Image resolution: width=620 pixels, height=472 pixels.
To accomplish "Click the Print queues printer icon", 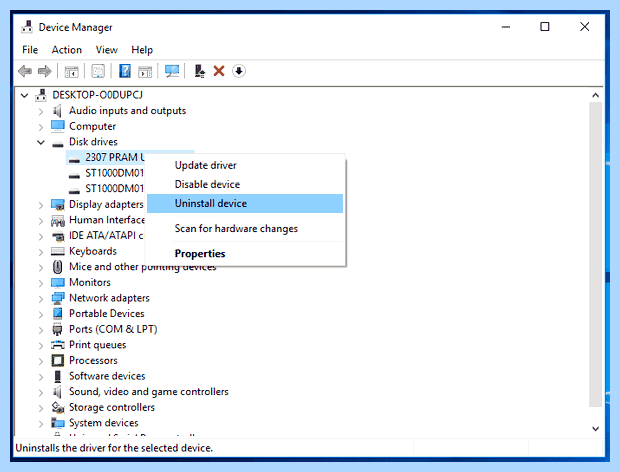I will [58, 345].
